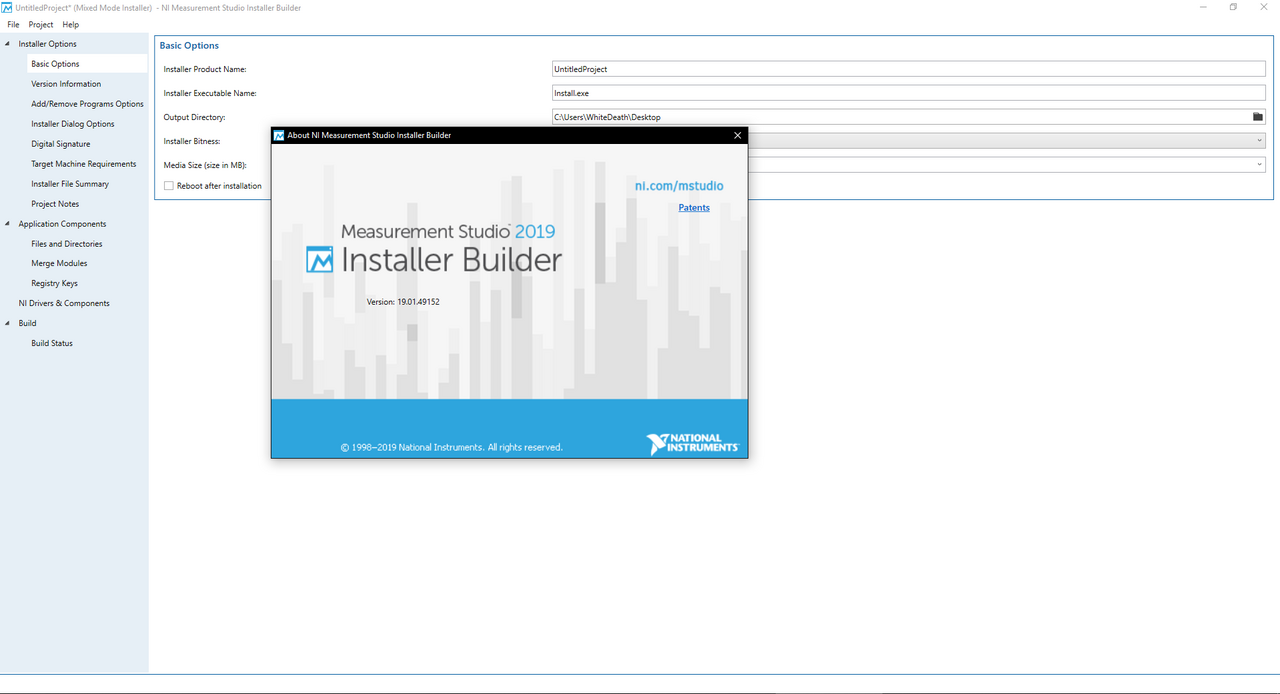Click the icon in the About dialog title bar
The width and height of the screenshot is (1280, 694).
(x=279, y=135)
